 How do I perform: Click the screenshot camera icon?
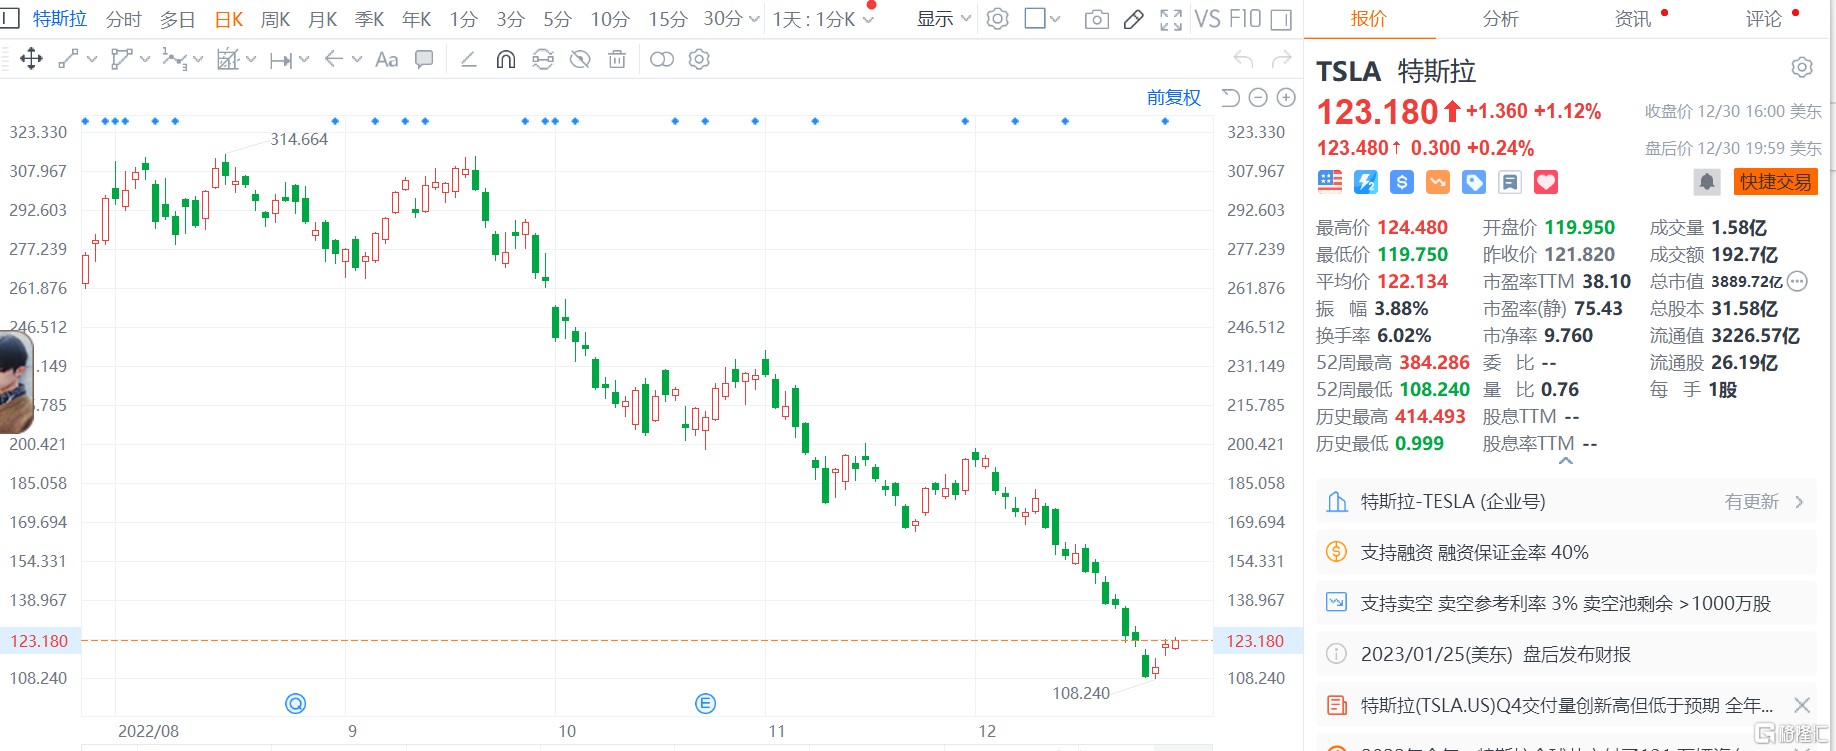coord(1096,19)
